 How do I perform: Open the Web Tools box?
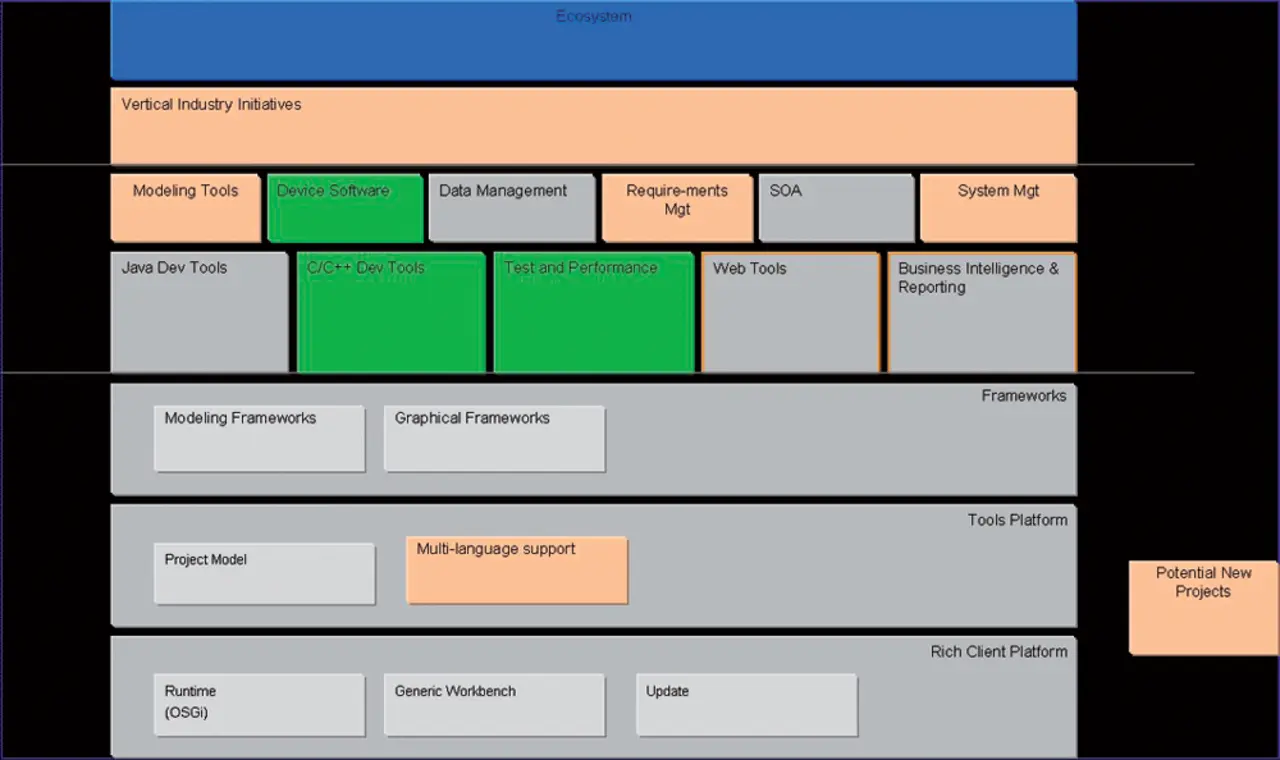tap(791, 312)
